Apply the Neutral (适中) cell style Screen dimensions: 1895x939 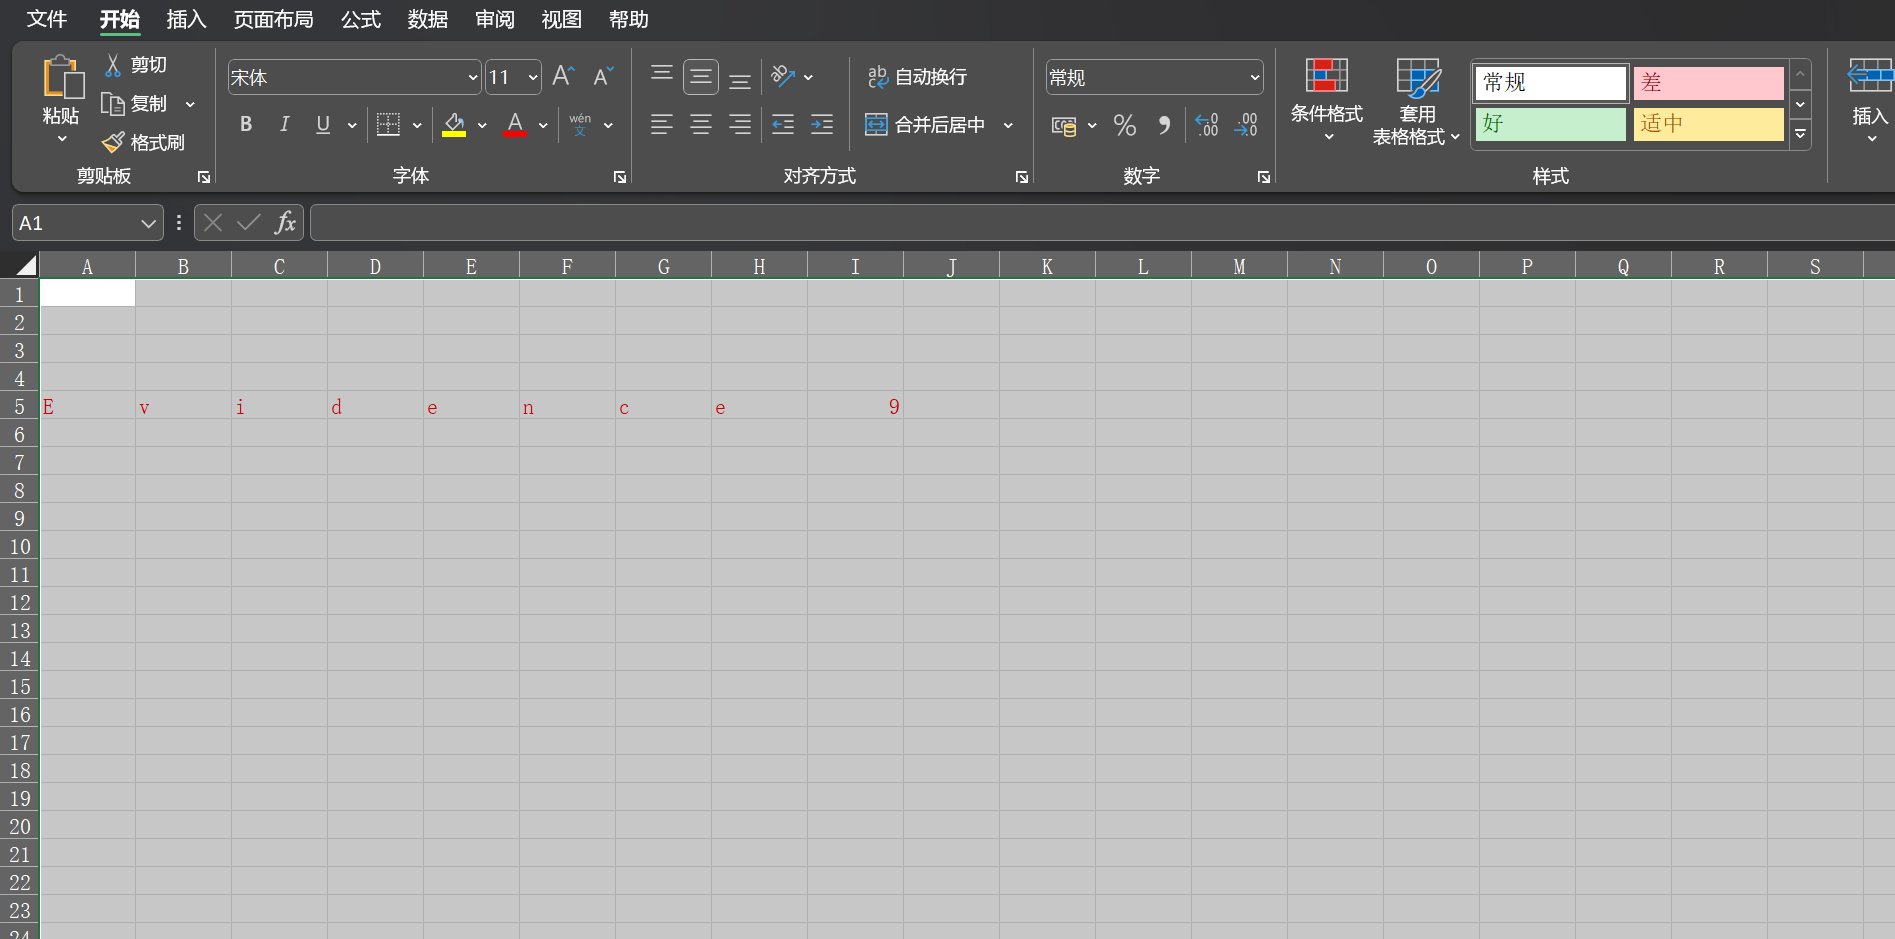1709,124
